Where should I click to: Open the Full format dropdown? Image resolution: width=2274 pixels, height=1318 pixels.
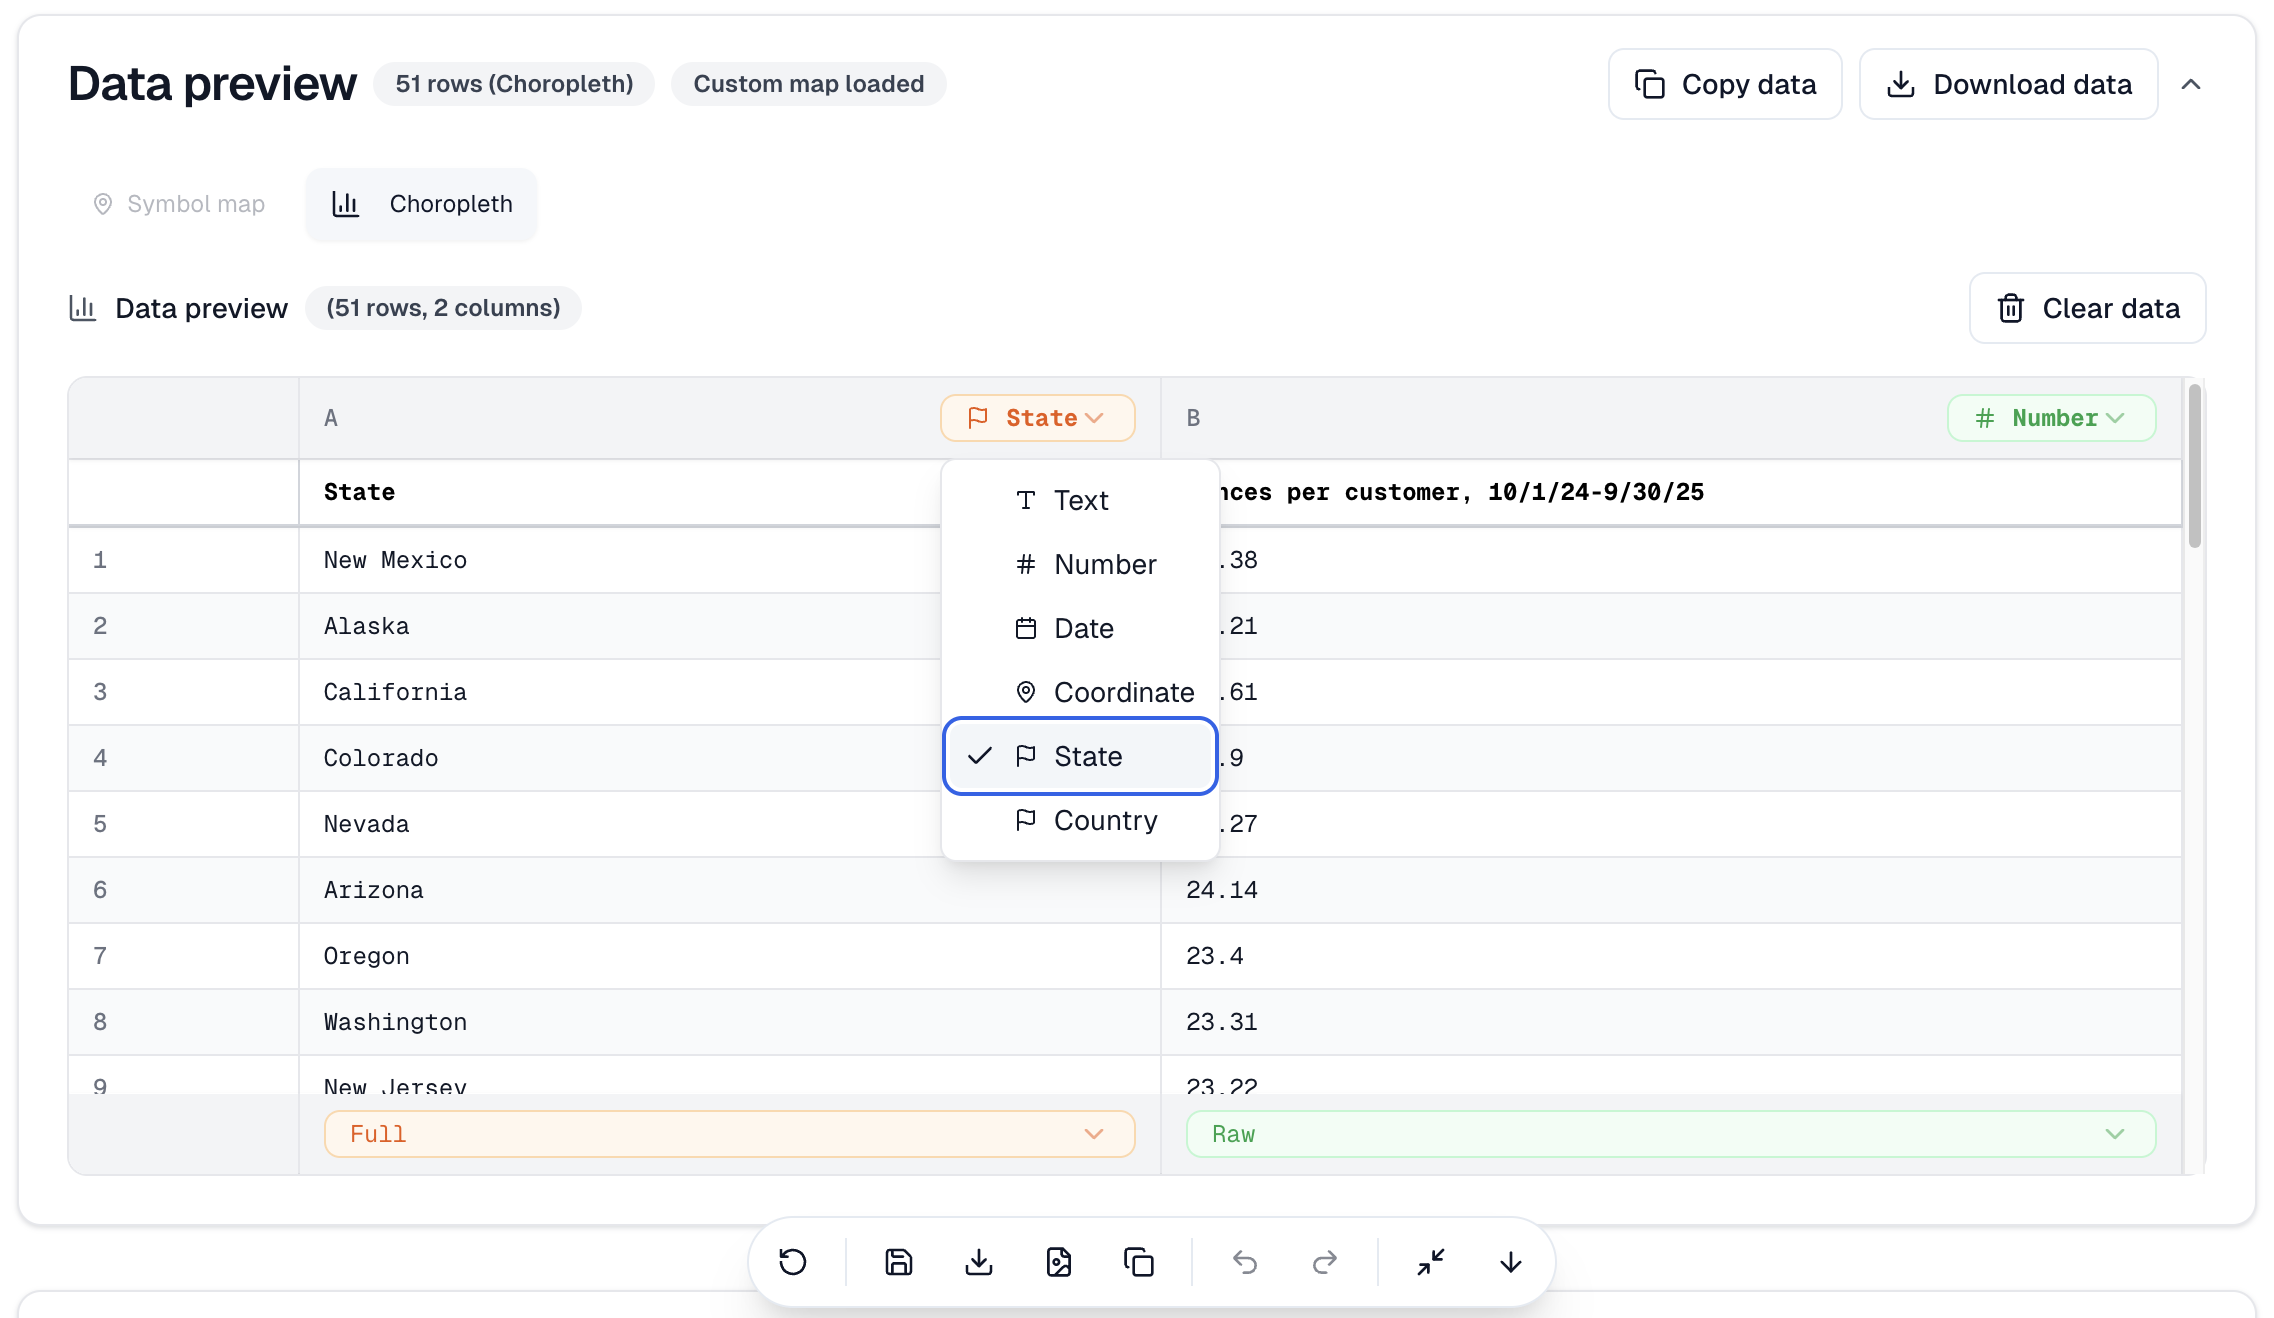point(729,1134)
